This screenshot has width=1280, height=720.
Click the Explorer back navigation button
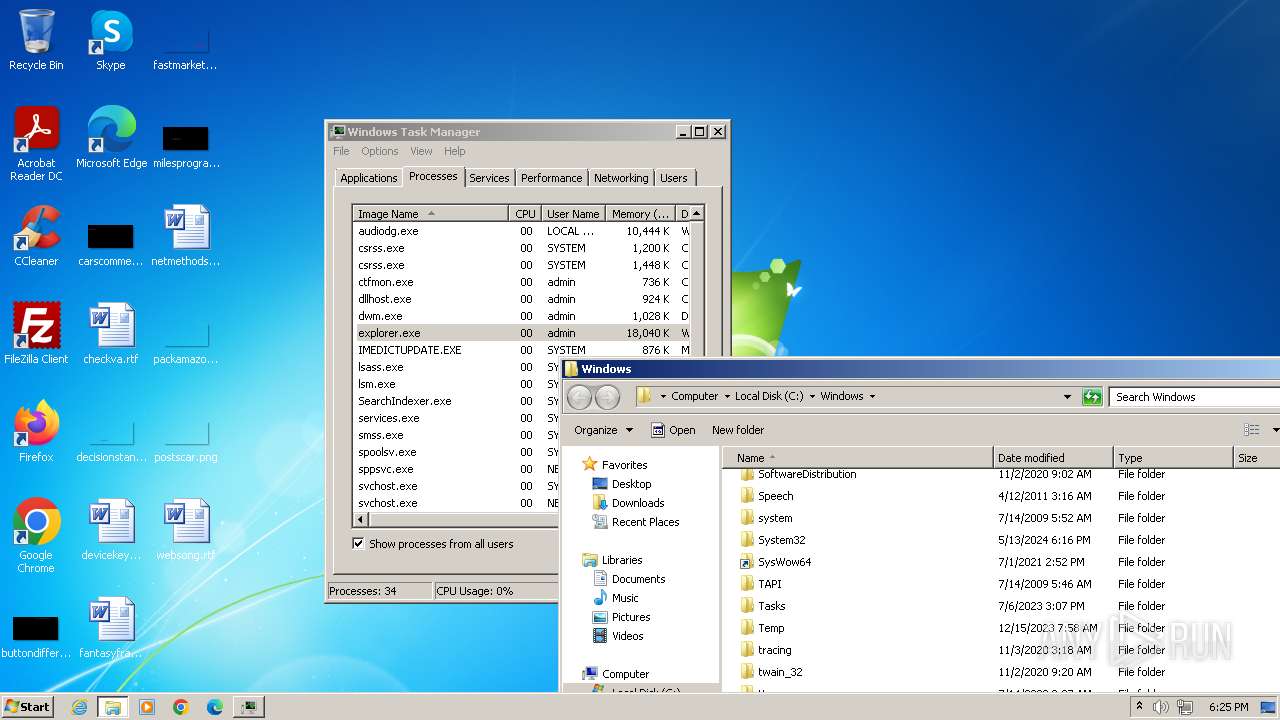579,397
